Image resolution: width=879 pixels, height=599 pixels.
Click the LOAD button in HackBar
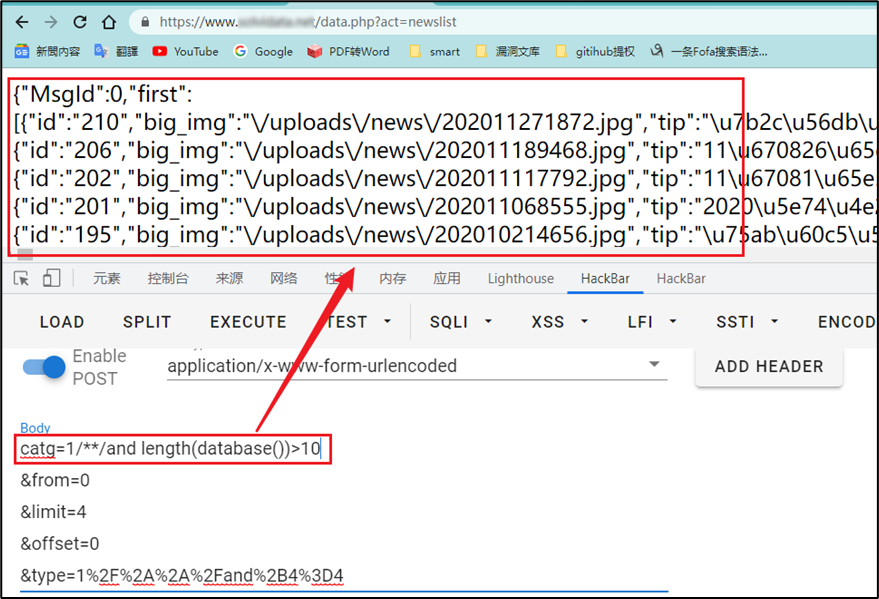coord(62,322)
